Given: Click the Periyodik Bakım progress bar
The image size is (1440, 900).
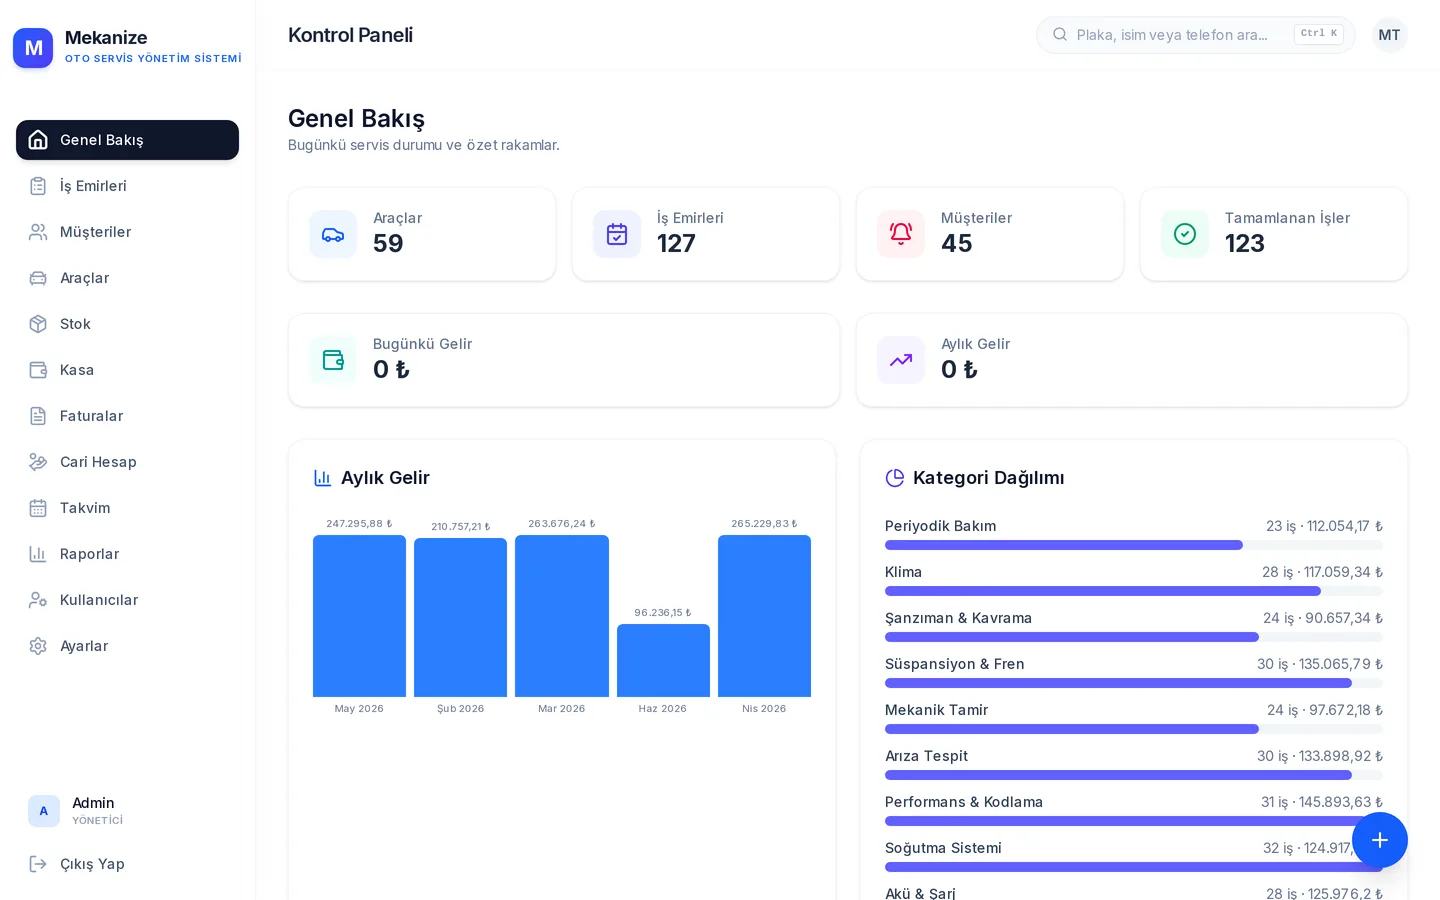Looking at the screenshot, I should click(x=1134, y=545).
